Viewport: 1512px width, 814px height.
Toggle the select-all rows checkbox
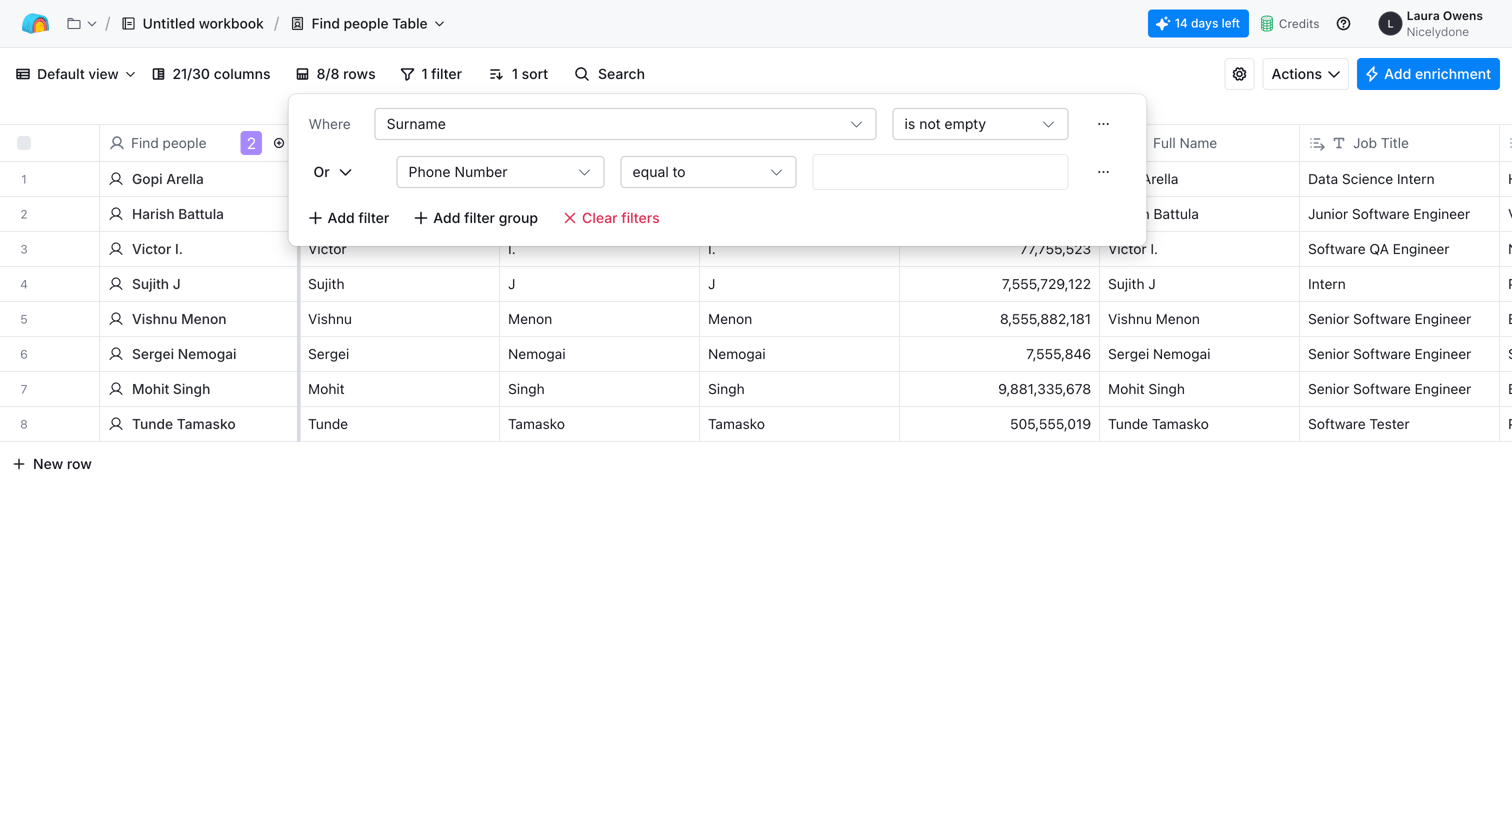pos(24,143)
